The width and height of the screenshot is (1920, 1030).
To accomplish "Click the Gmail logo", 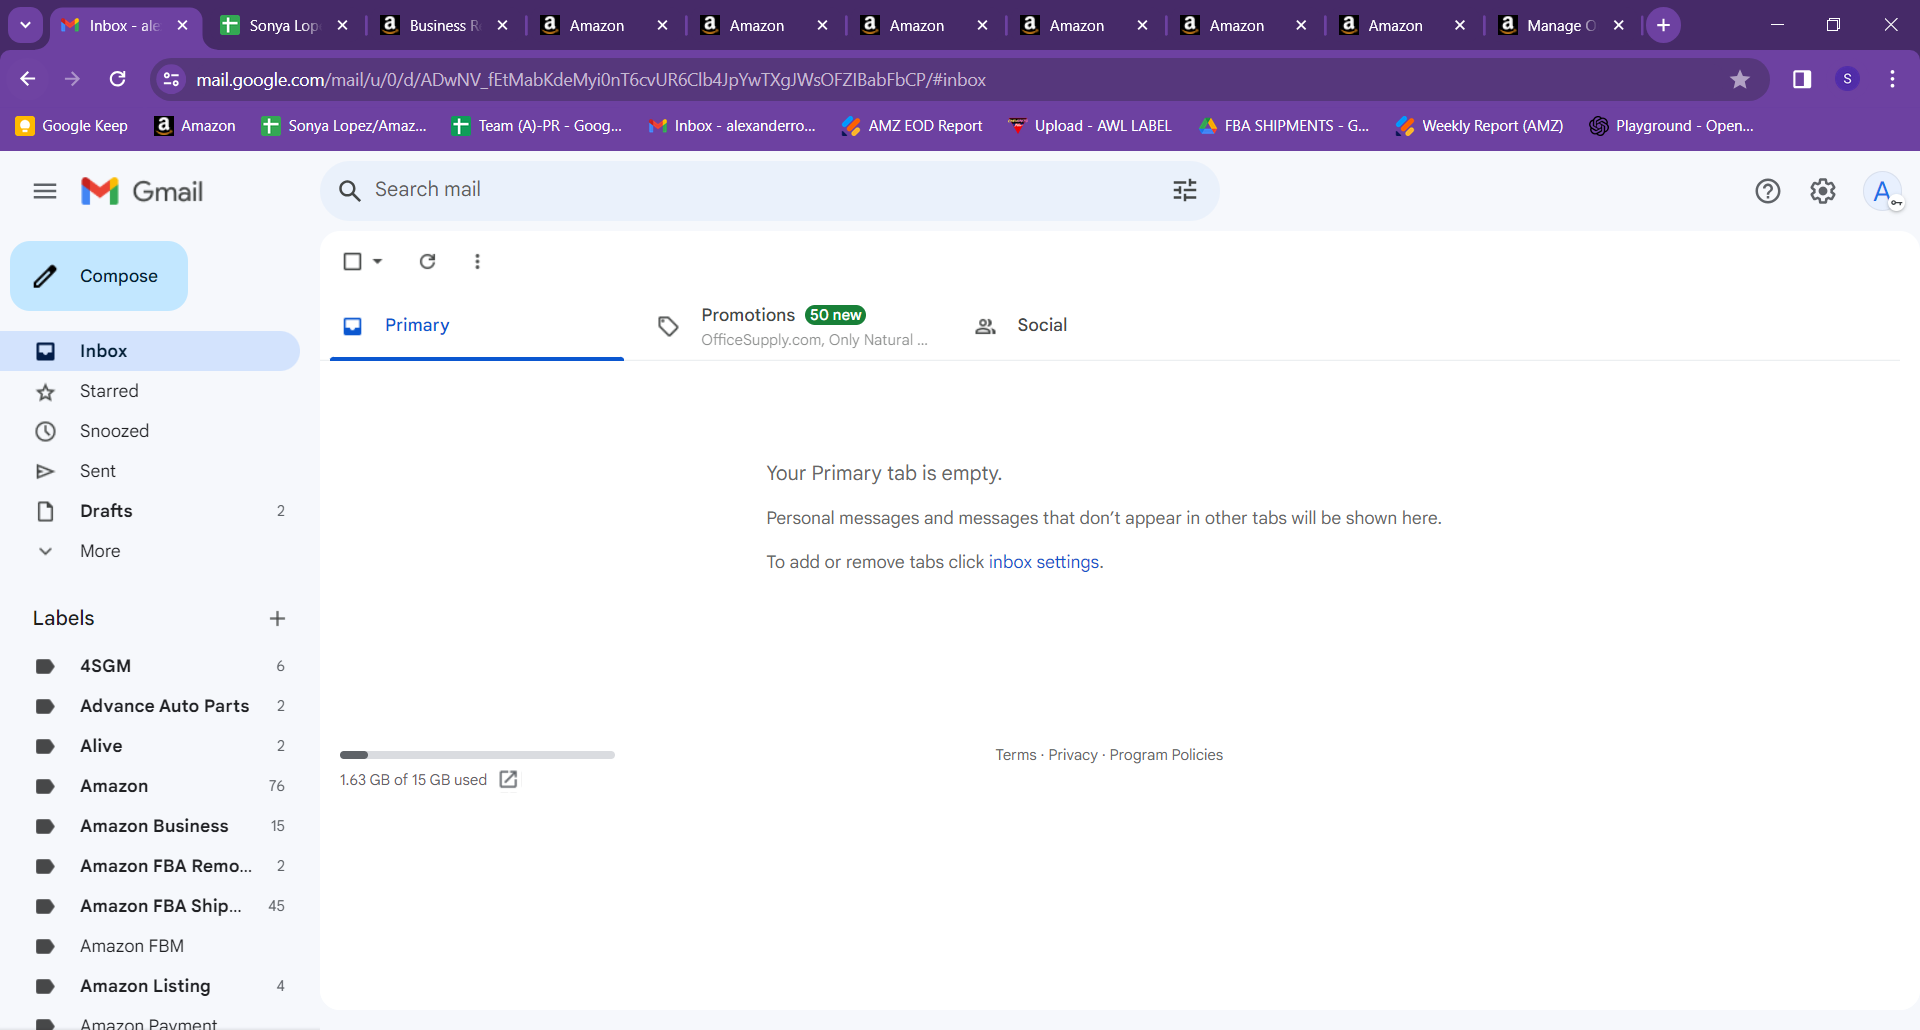I will click(x=142, y=191).
